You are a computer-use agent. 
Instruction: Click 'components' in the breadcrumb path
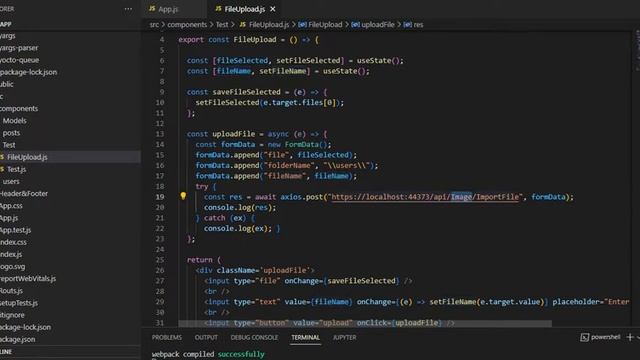pyautogui.click(x=187, y=24)
